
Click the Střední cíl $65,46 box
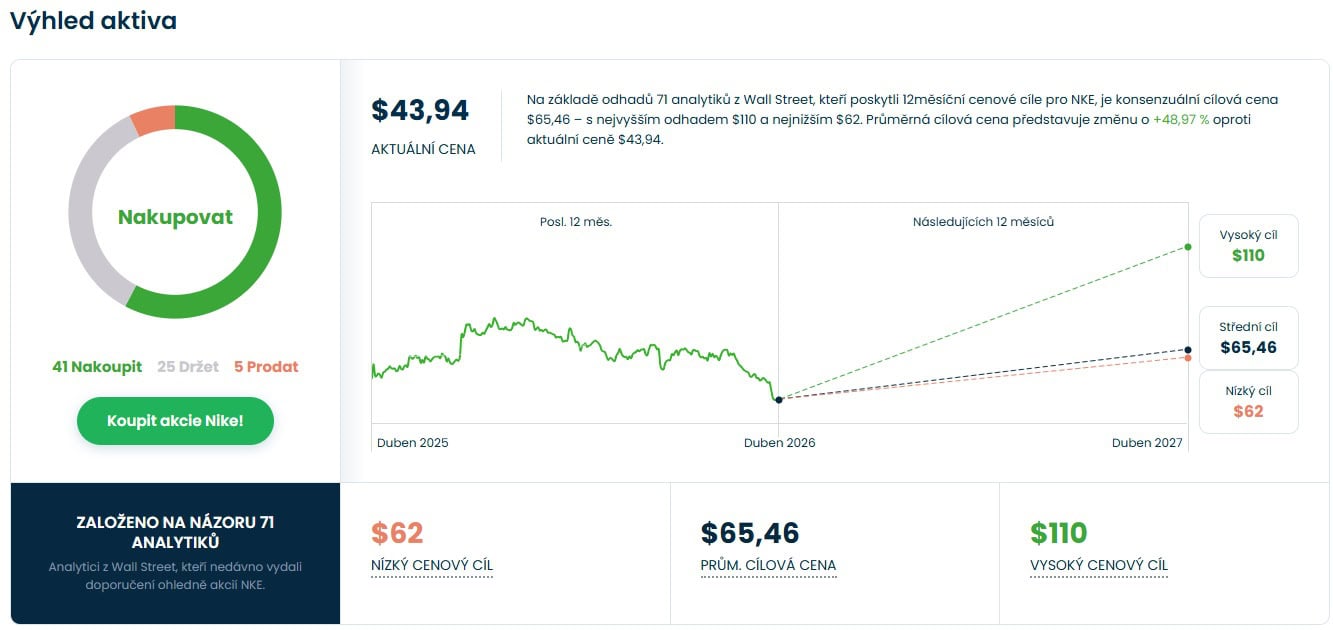click(x=1248, y=338)
